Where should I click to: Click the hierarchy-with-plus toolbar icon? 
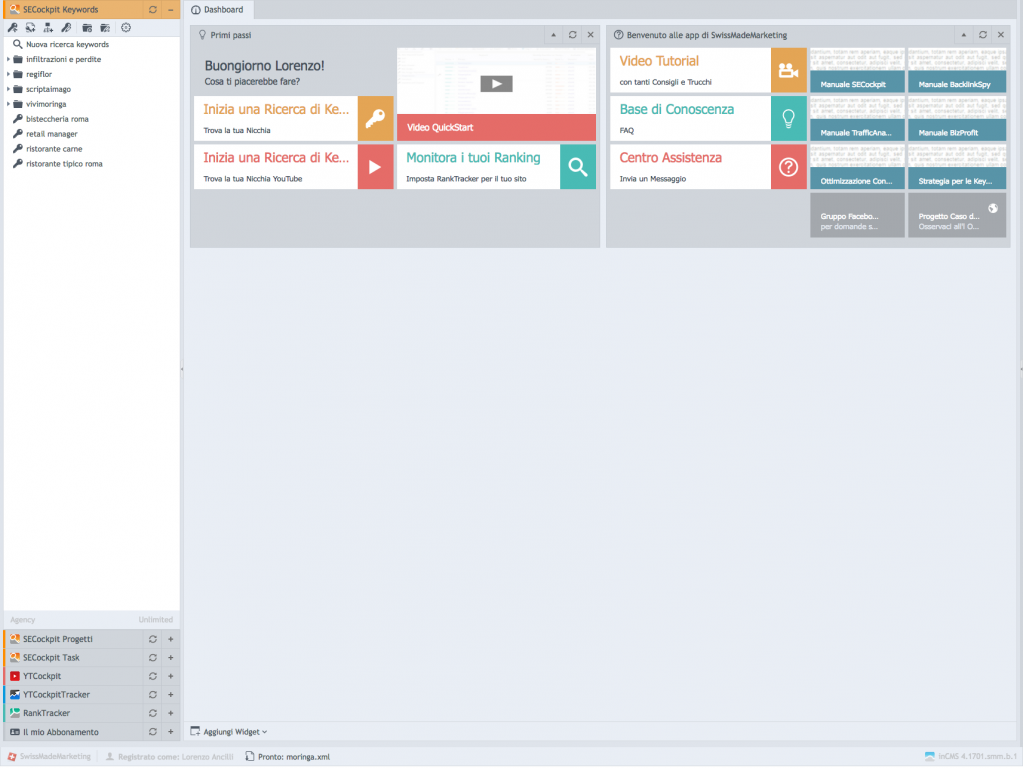48,27
